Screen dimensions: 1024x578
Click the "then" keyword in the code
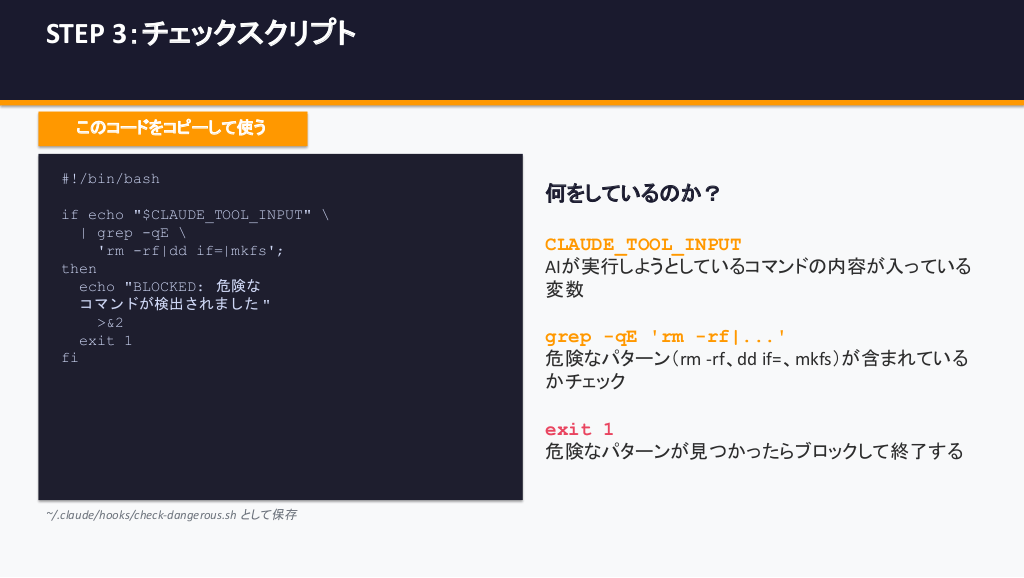[x=79, y=269]
